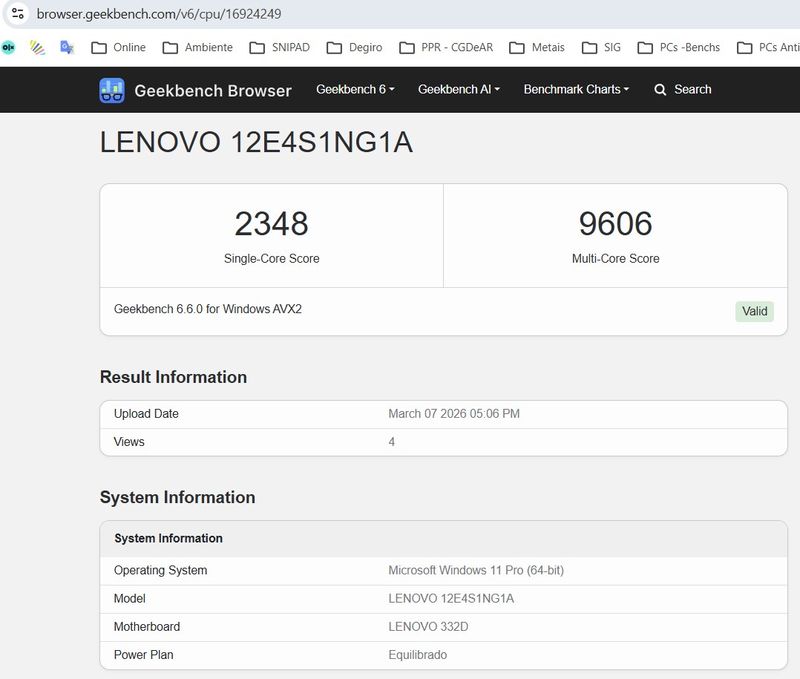The height and width of the screenshot is (679, 800).
Task: Open the PCs -Benchs bookmarks folder
Action: tap(679, 47)
